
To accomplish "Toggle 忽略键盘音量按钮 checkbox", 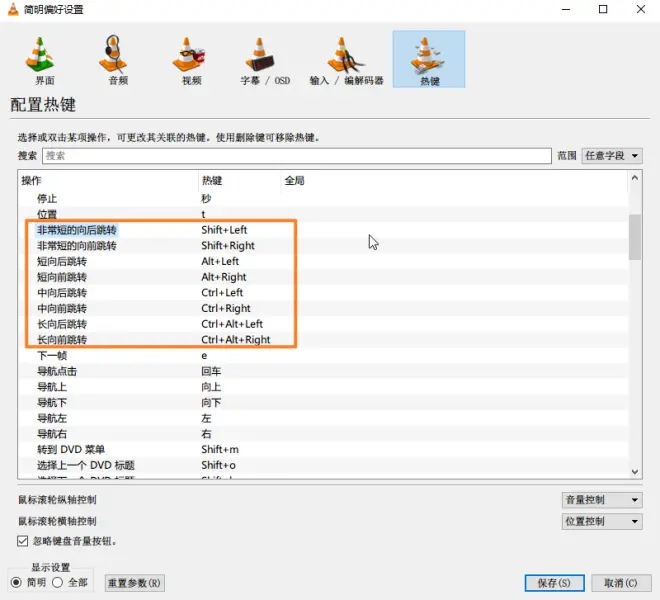I will click(23, 541).
